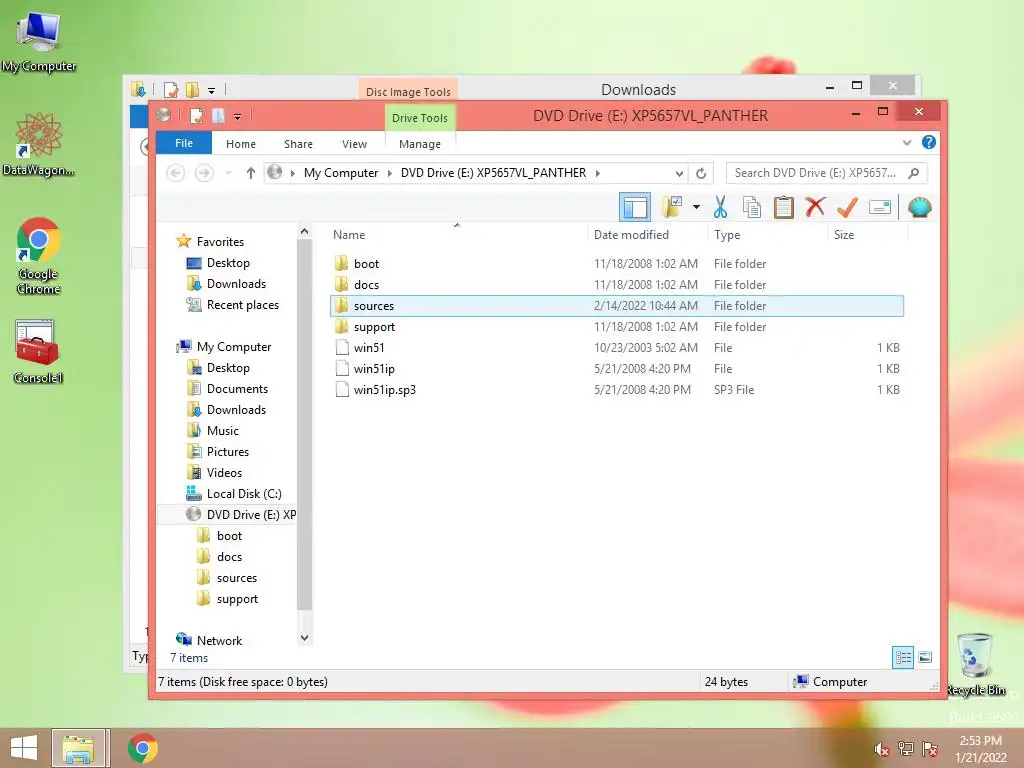The width and height of the screenshot is (1024, 768).
Task: Open the address bar history dropdown
Action: (679, 173)
